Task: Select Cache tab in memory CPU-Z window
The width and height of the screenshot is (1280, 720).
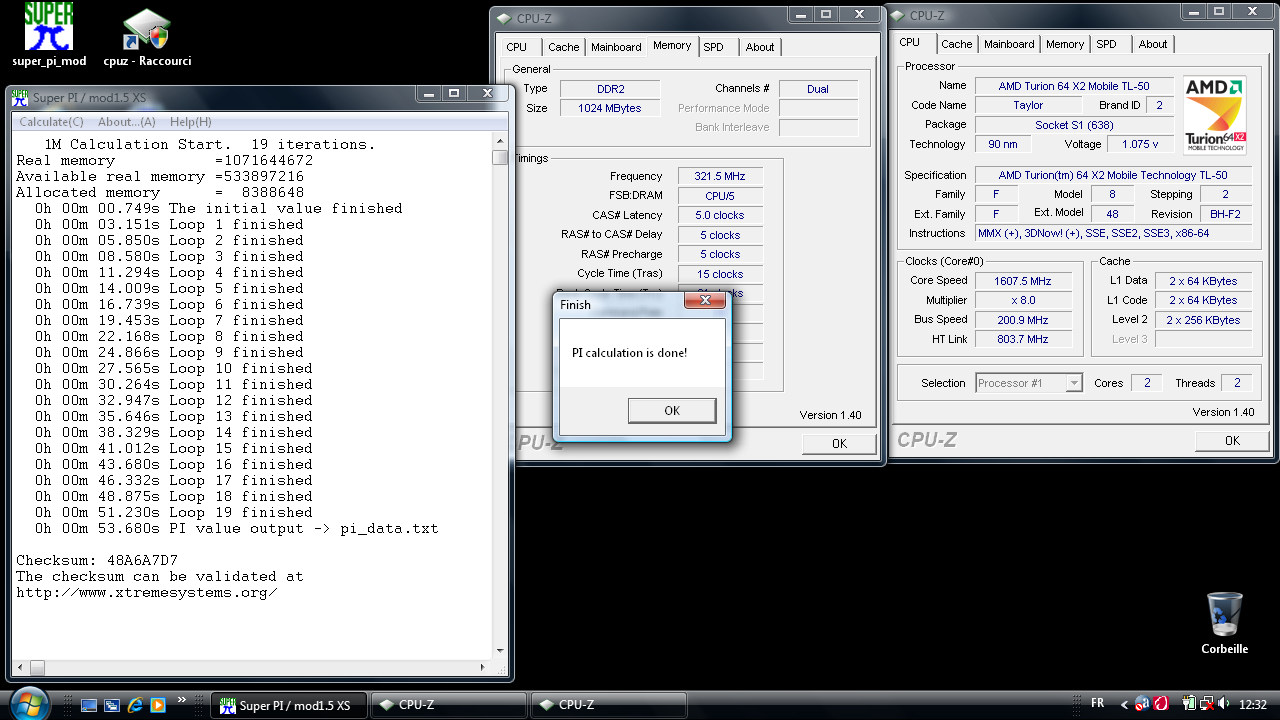Action: coord(564,47)
